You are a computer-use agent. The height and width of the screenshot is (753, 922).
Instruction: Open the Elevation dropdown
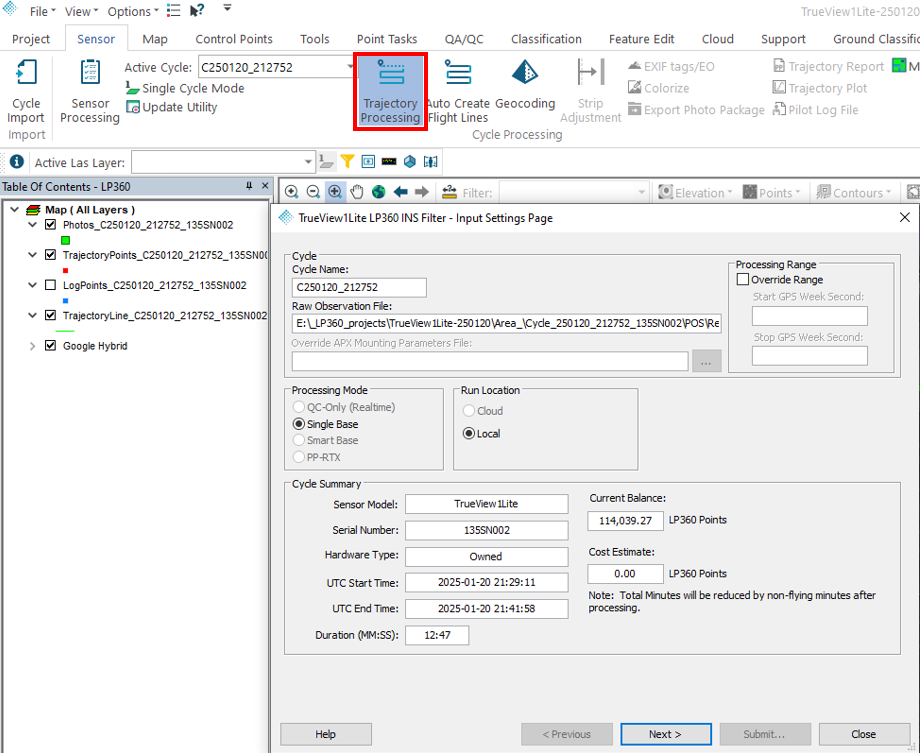(x=696, y=192)
